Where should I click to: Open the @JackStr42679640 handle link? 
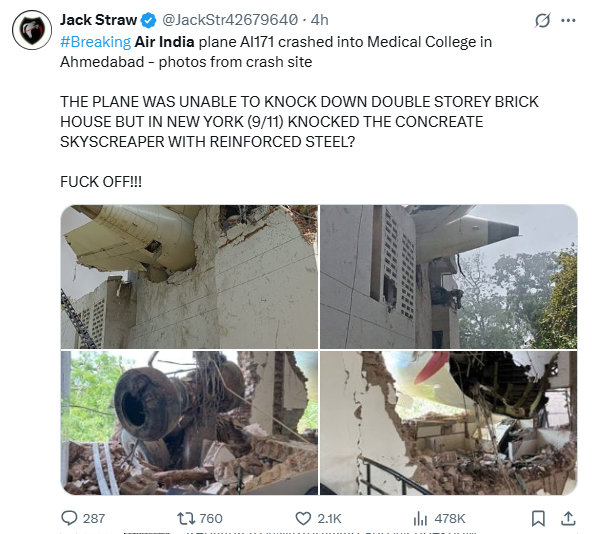click(x=230, y=20)
